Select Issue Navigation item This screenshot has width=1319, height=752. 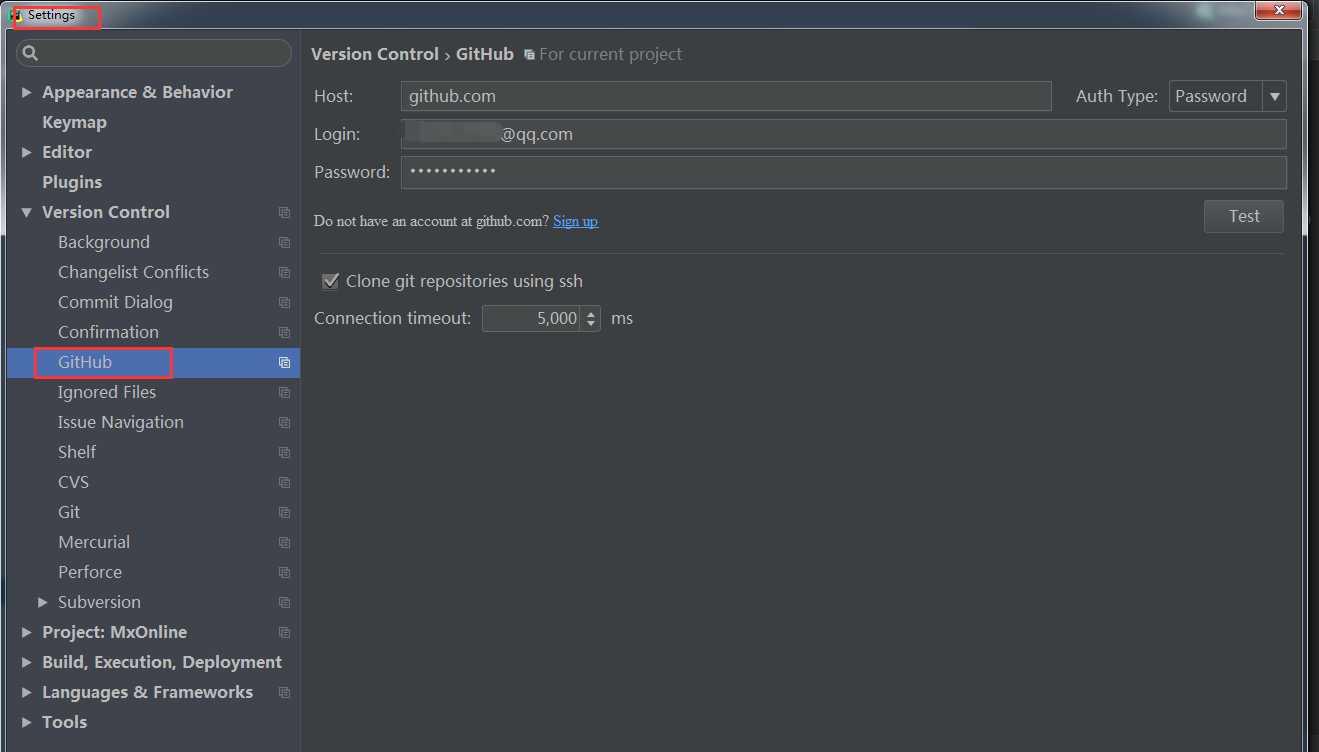coord(121,422)
